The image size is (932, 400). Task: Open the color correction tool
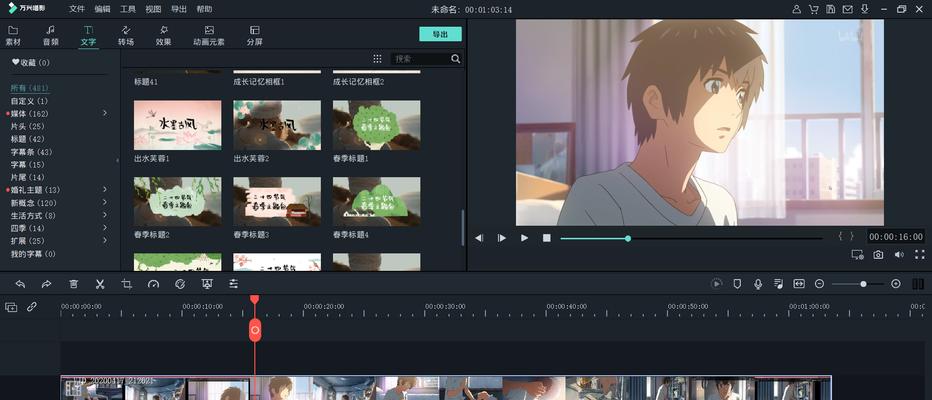[180, 284]
